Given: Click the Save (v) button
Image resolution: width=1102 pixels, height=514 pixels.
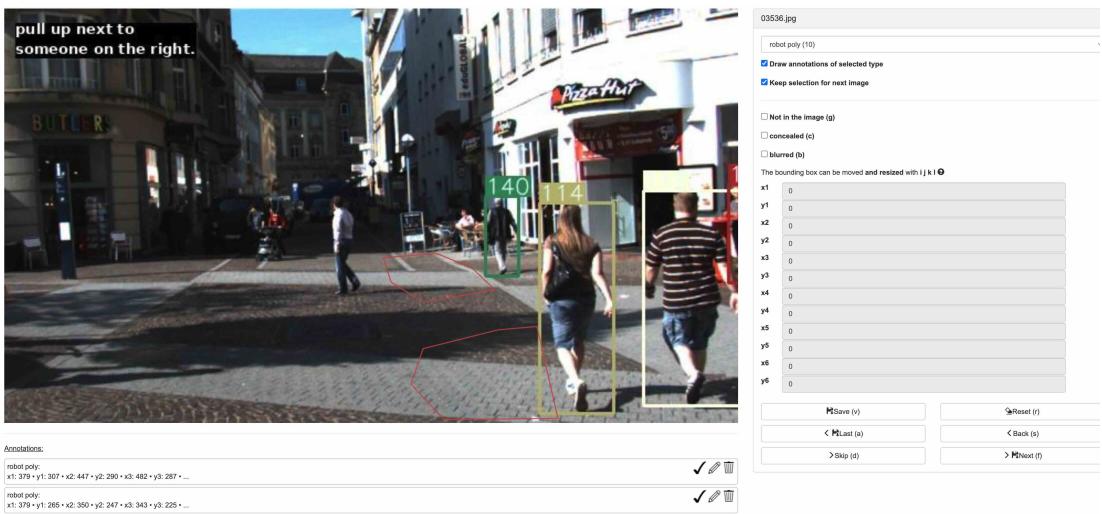Looking at the screenshot, I should click(x=843, y=411).
